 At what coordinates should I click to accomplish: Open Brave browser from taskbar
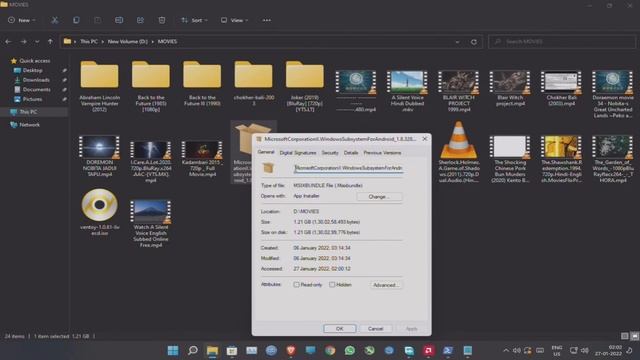click(x=291, y=350)
